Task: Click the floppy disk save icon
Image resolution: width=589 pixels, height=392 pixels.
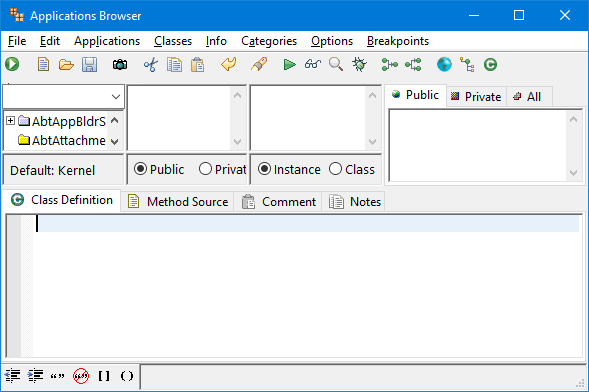Action: (x=89, y=65)
